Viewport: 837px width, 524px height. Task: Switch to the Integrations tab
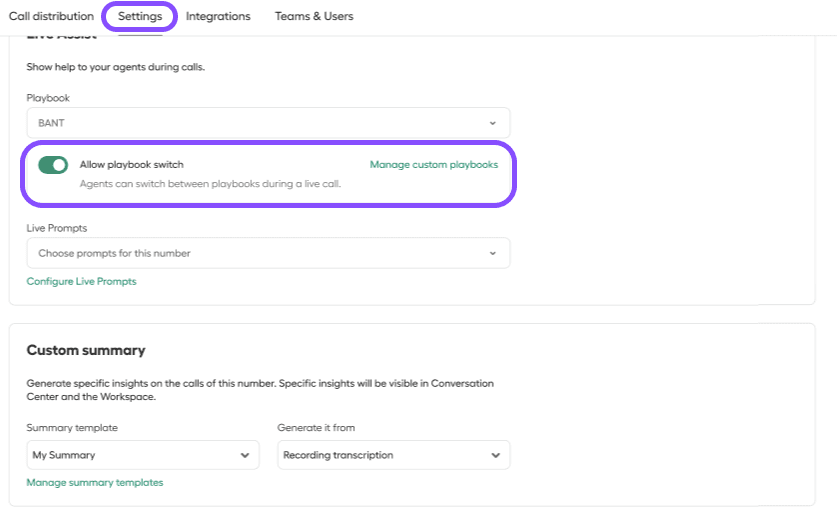point(218,16)
